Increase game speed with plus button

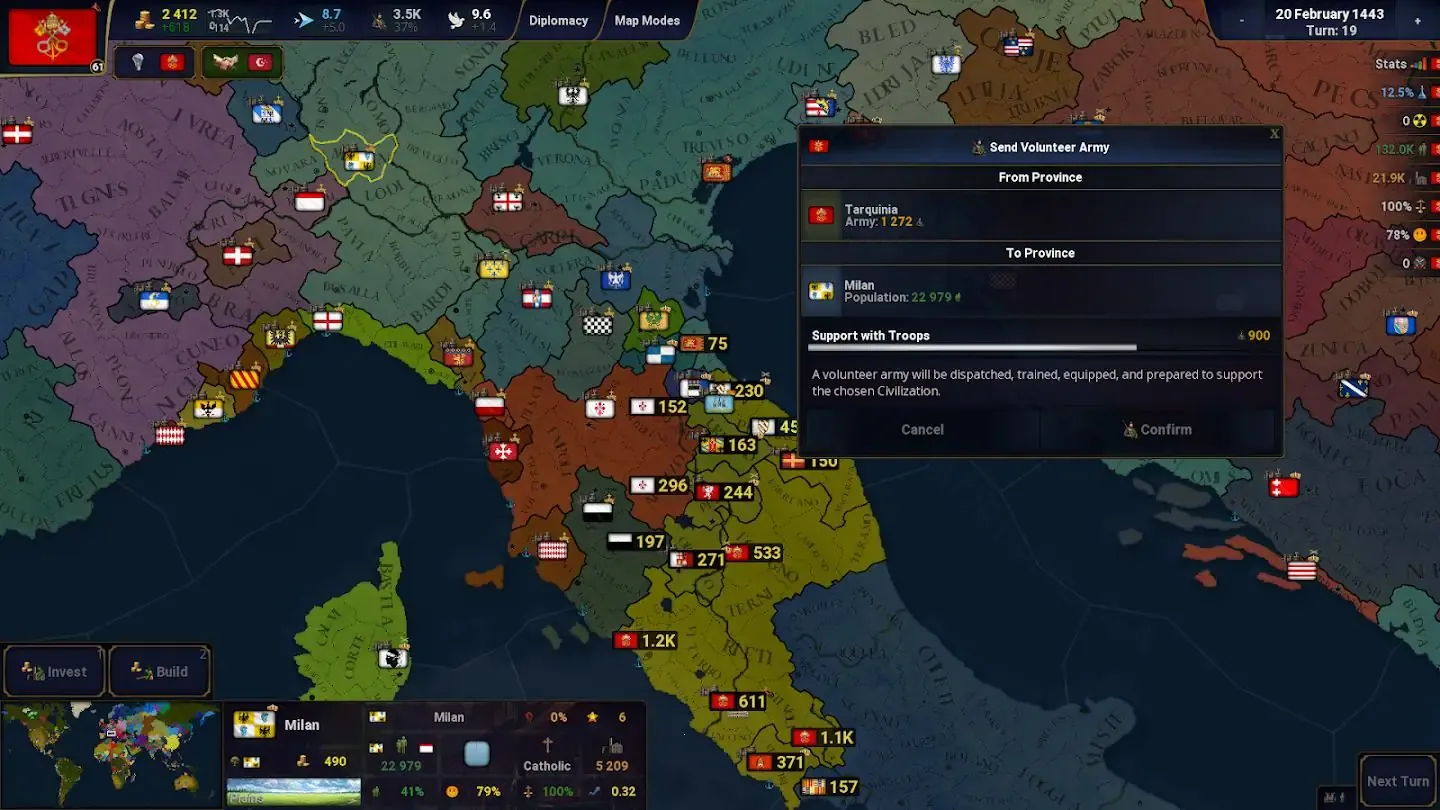click(1417, 21)
